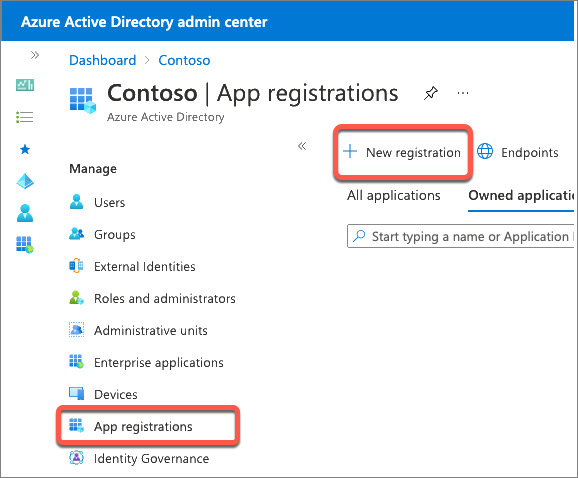Click the Azure Active Directory subtitle text
The image size is (578, 478).
[x=166, y=117]
